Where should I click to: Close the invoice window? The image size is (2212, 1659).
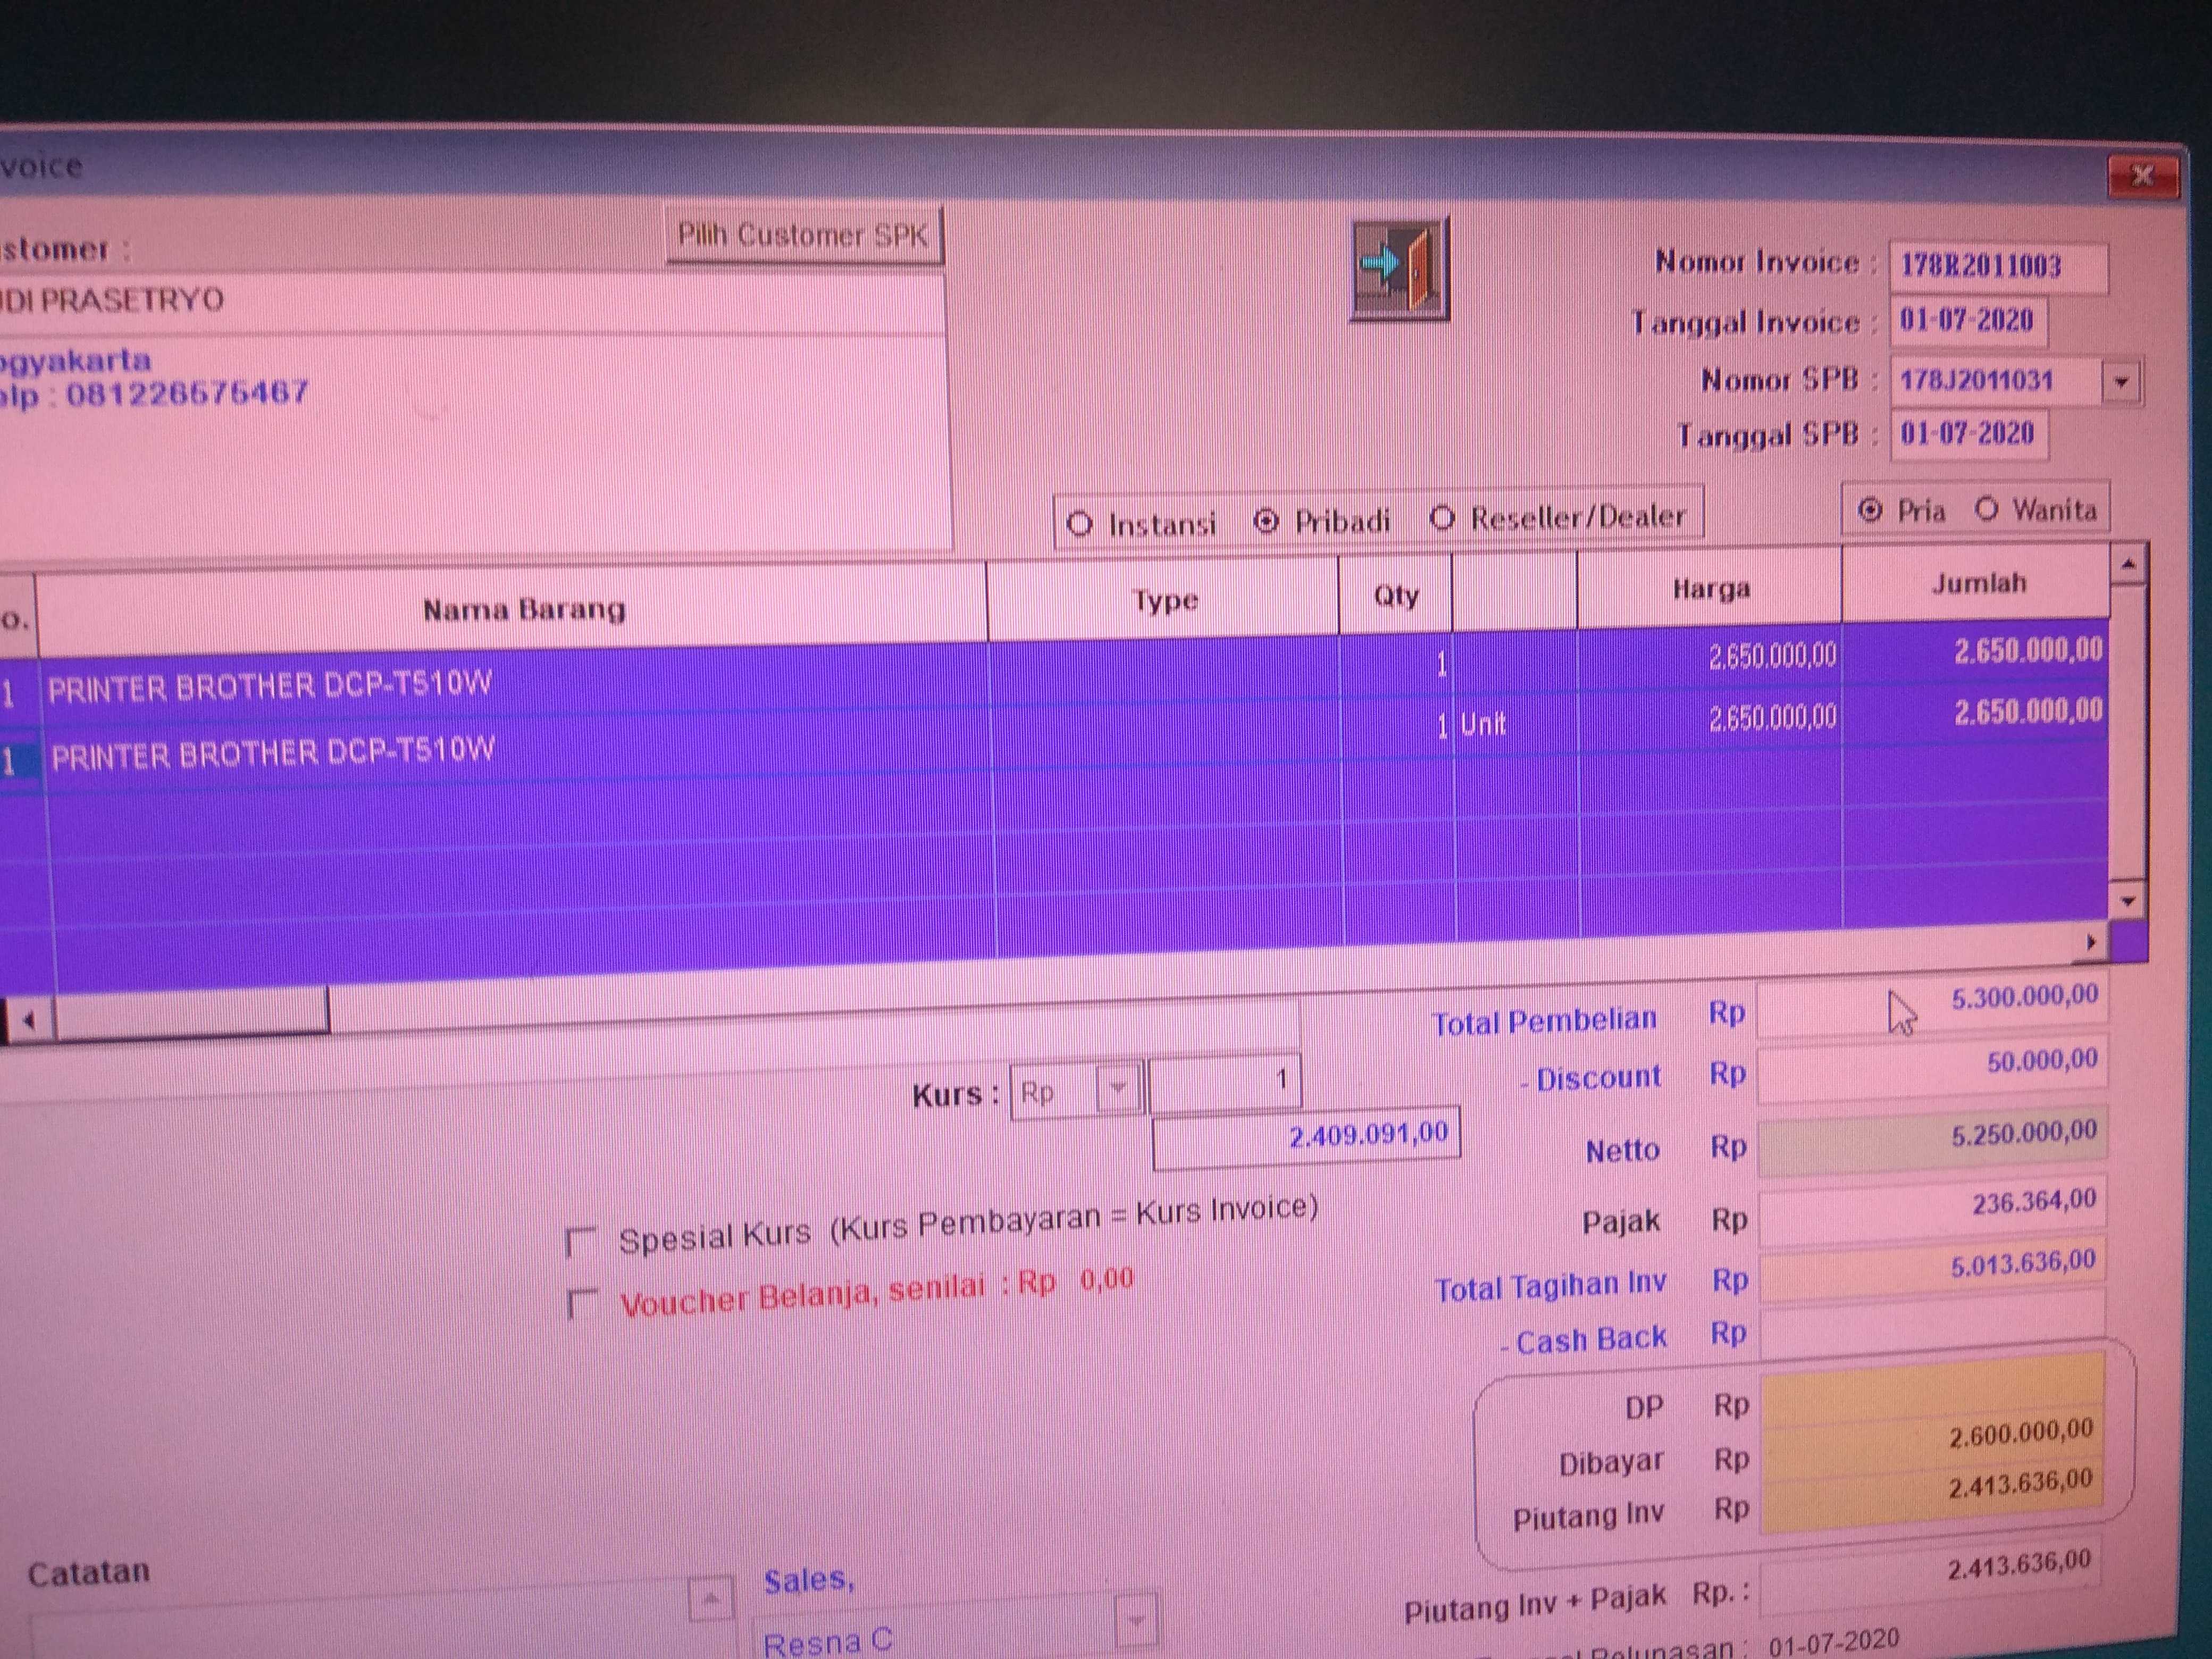coord(2142,177)
